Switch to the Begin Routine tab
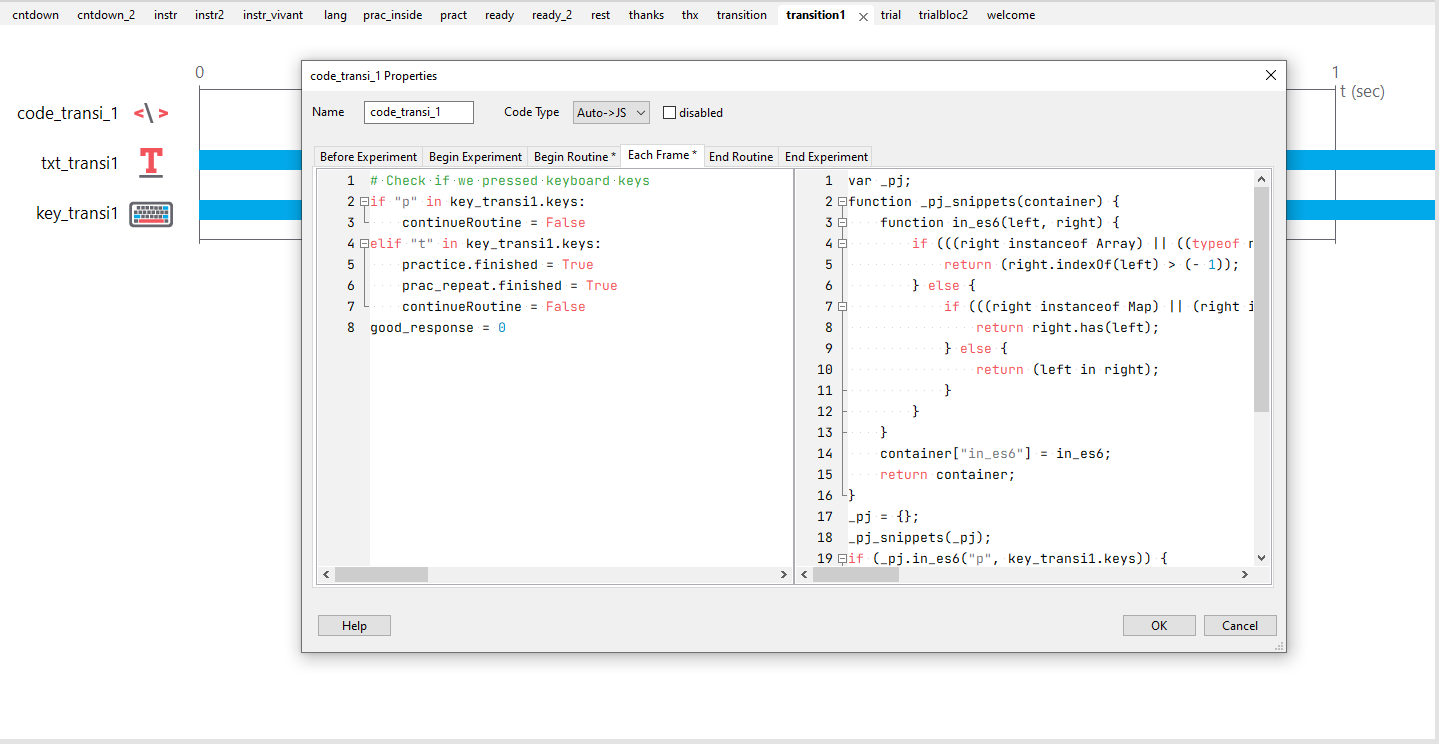 [575, 156]
